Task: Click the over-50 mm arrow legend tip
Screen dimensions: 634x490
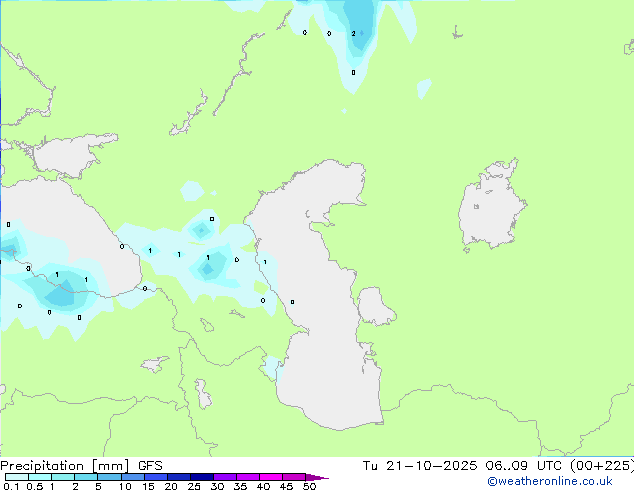Action: (317, 477)
